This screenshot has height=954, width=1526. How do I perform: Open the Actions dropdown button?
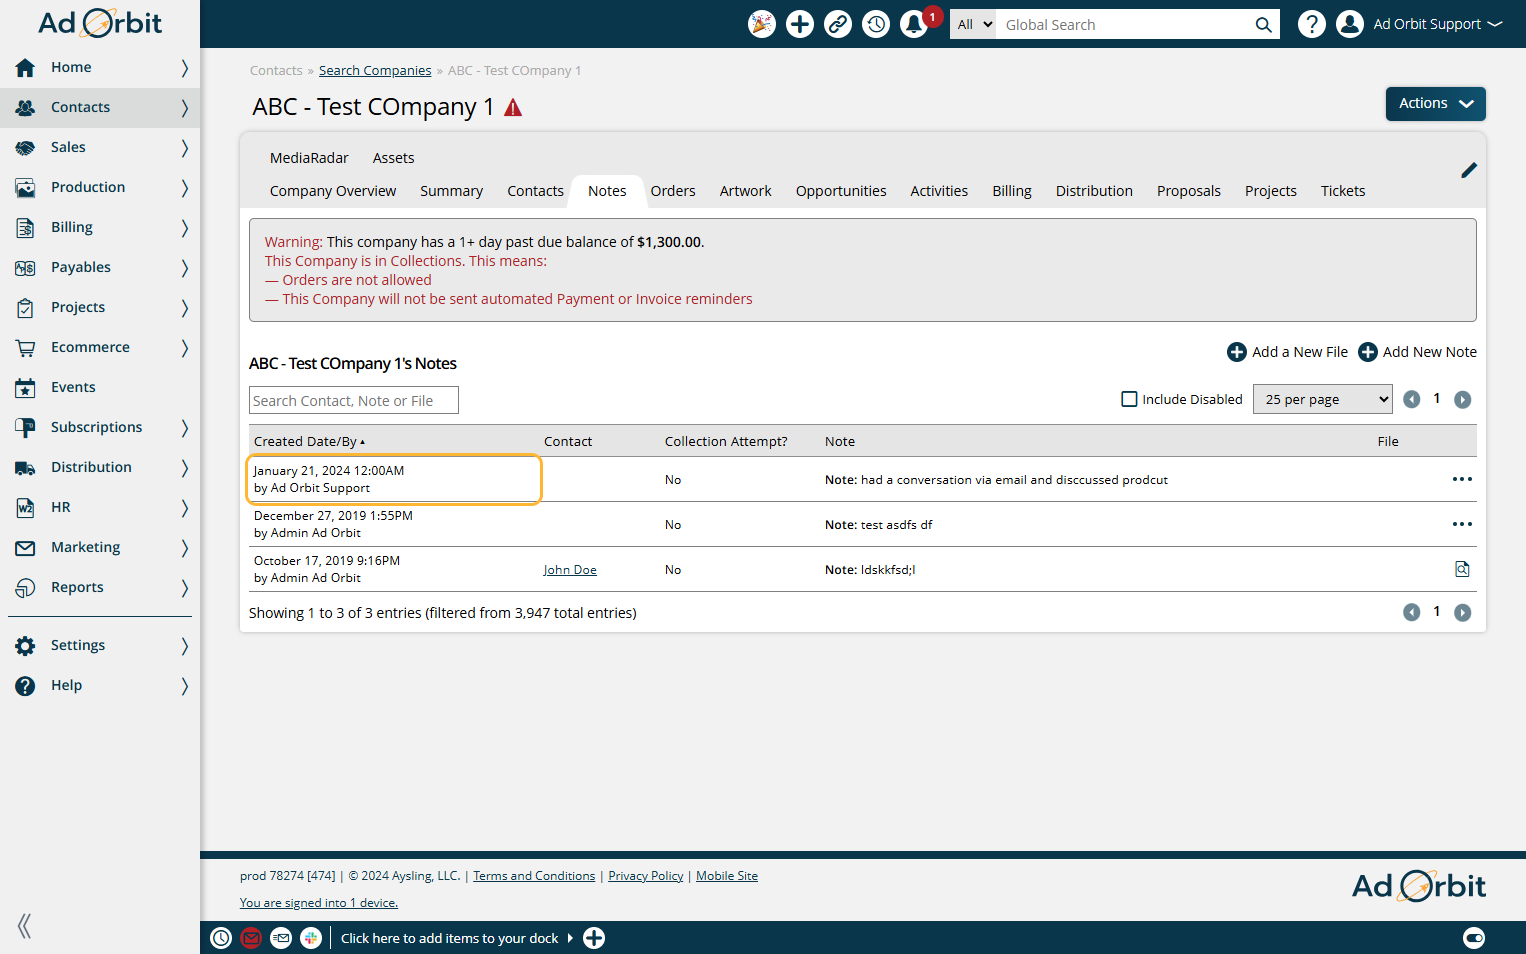(1435, 103)
